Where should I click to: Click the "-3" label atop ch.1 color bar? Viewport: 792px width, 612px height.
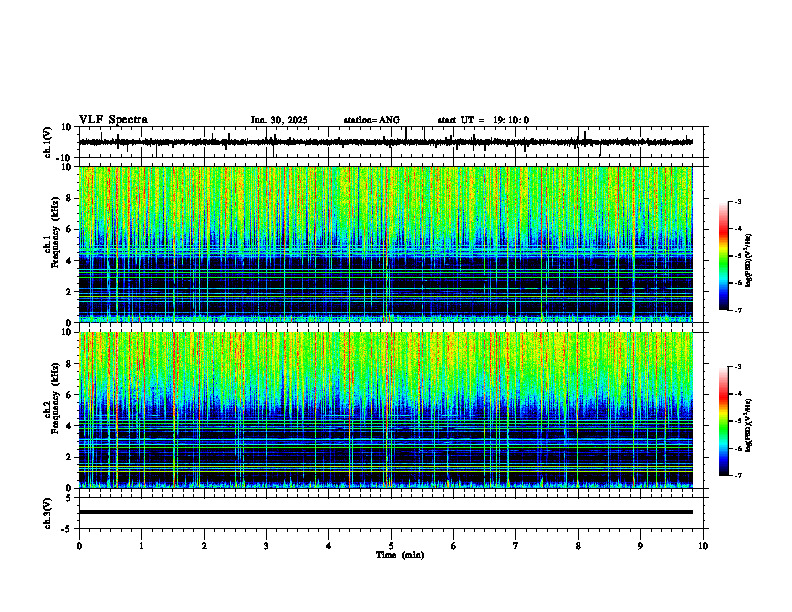pyautogui.click(x=736, y=201)
